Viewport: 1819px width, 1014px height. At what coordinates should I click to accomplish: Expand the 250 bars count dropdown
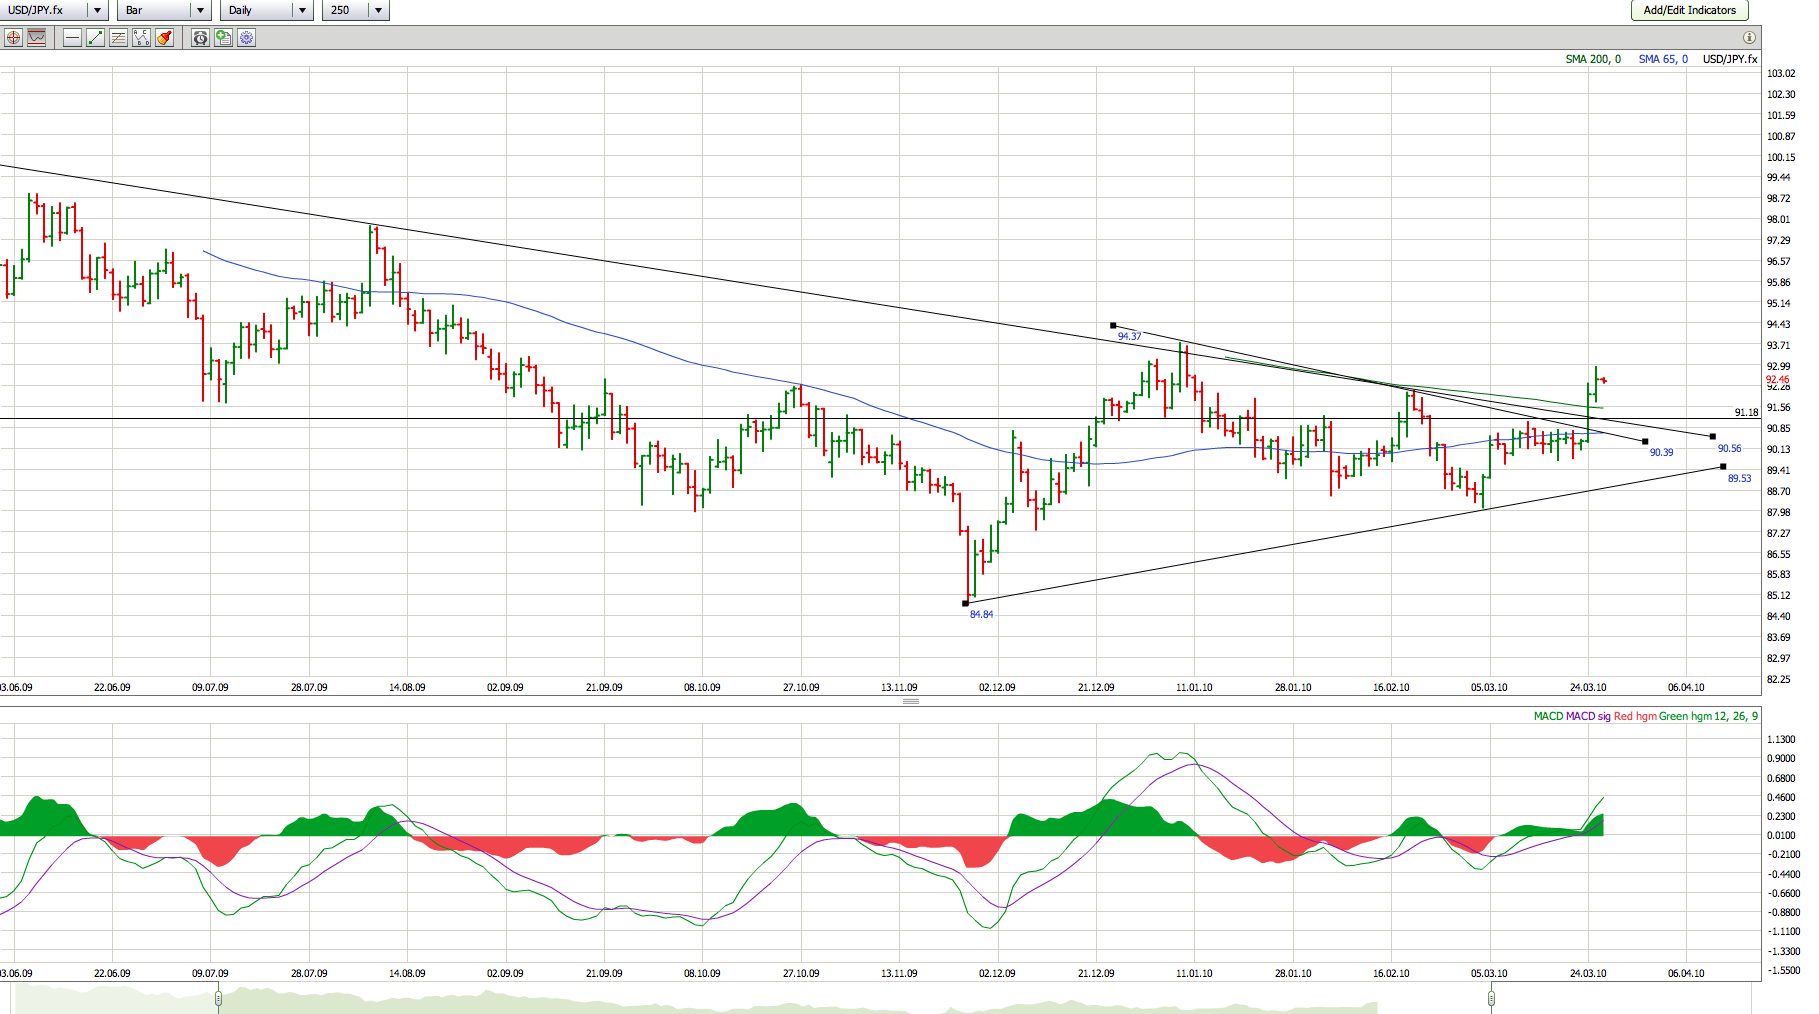(x=378, y=10)
